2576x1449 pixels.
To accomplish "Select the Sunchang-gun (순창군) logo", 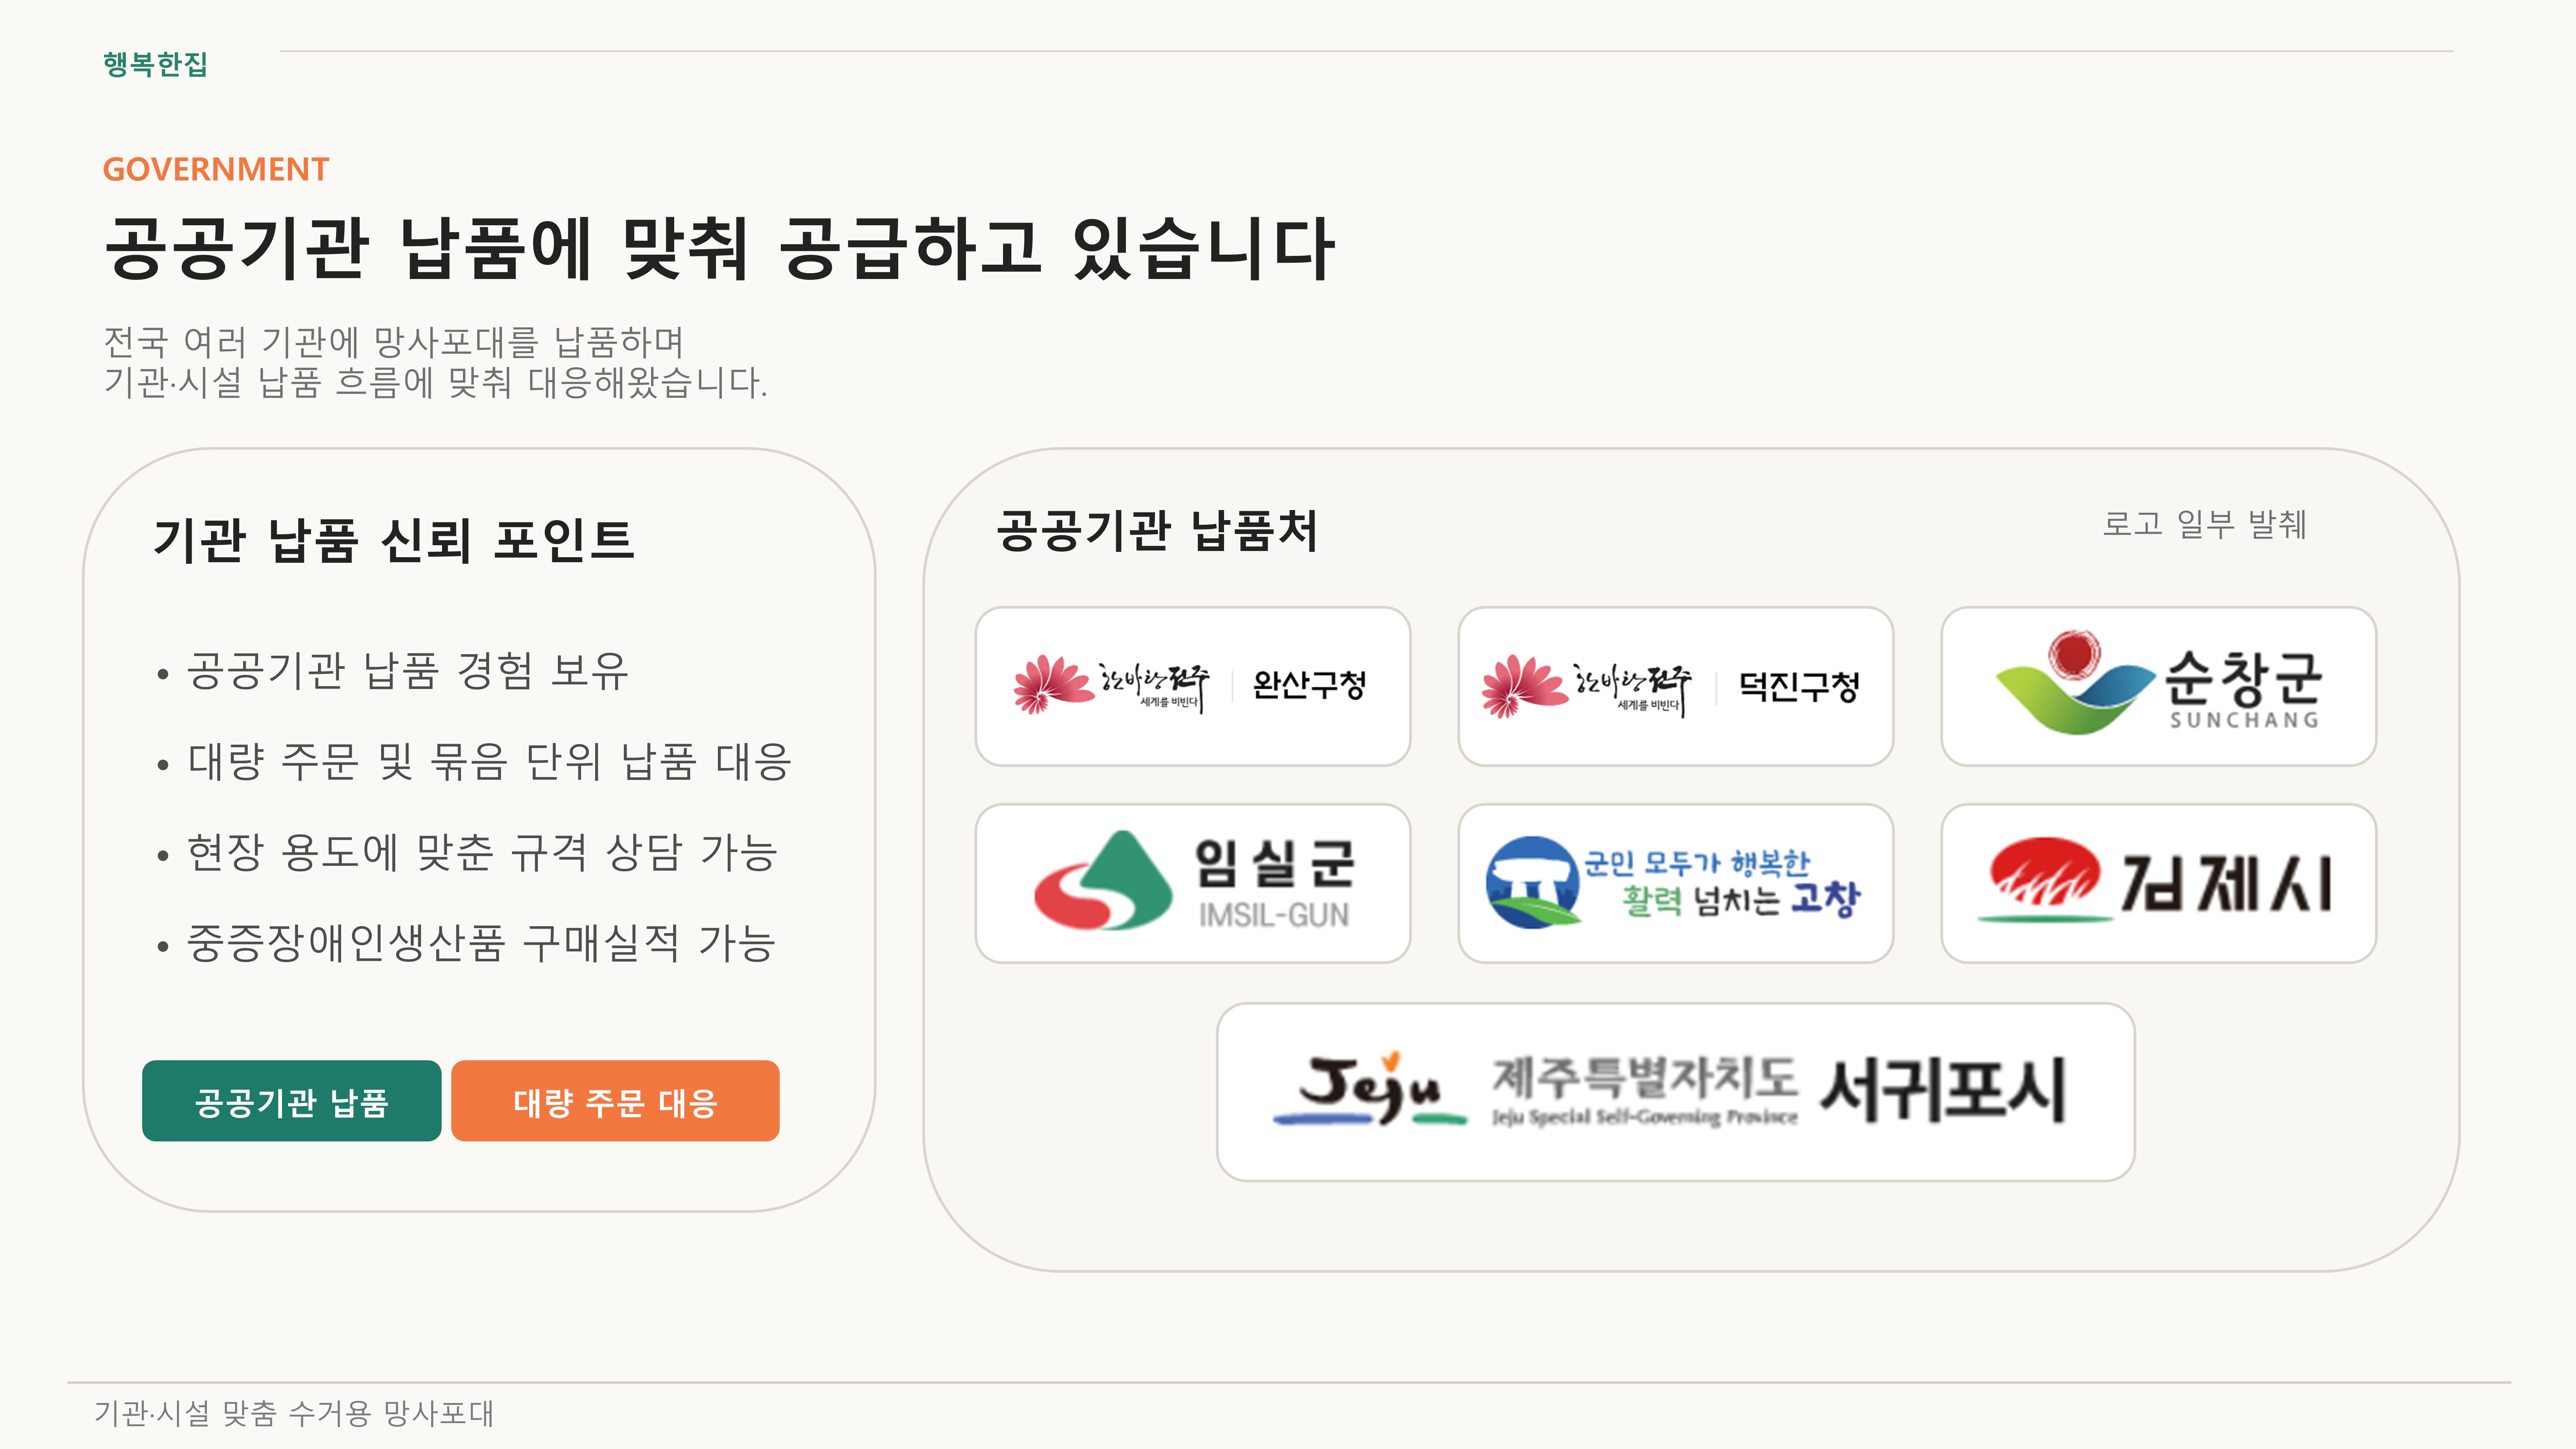I will [2158, 686].
